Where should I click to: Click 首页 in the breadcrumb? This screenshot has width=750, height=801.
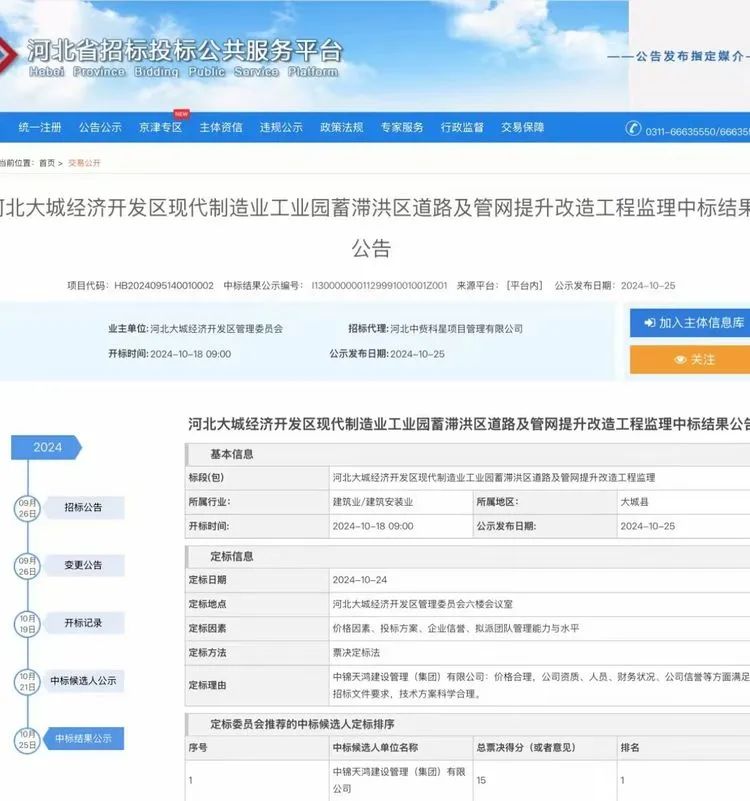pyautogui.click(x=47, y=163)
